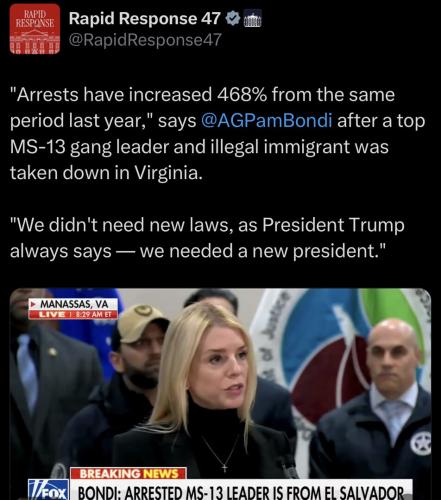Image resolution: width=441 pixels, height=500 pixels.
Task: Open the Rapid Response 47 display name
Action: coord(145,18)
